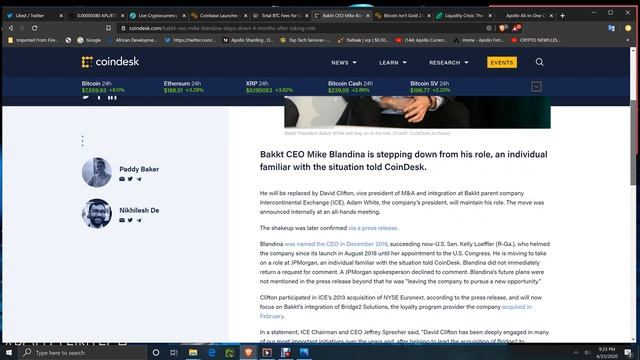Viewport: 640px width, 360px height.
Task: Reload the page in browser toolbar
Action: [x=35, y=28]
